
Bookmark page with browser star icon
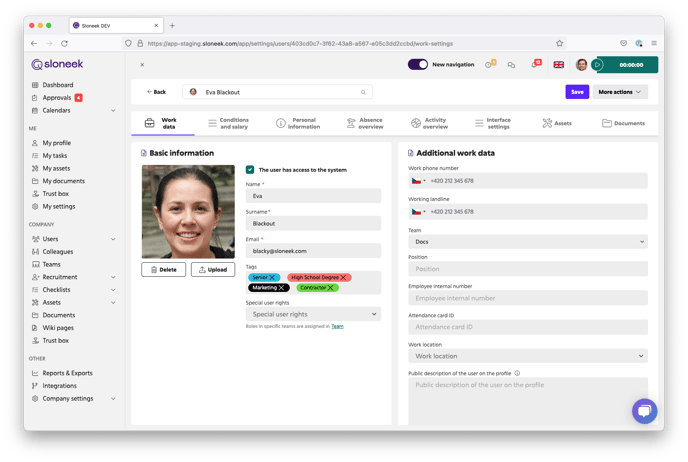tap(559, 43)
